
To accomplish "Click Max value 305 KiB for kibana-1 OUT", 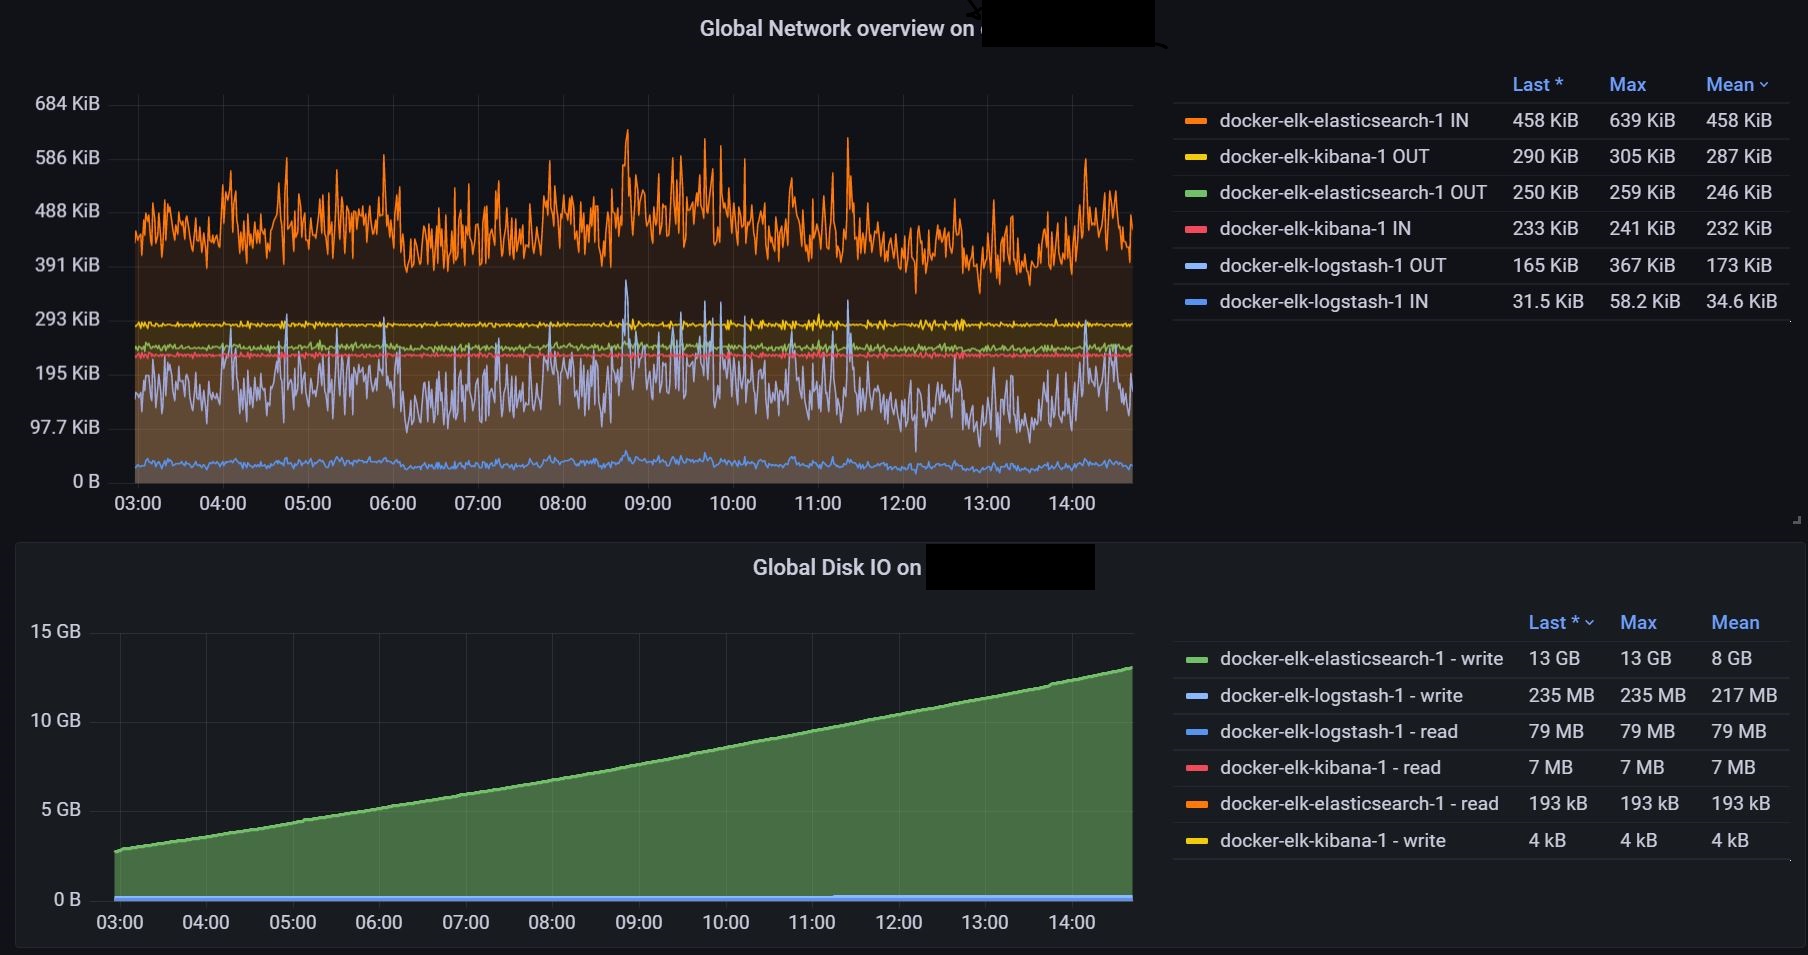I will pos(1642,157).
